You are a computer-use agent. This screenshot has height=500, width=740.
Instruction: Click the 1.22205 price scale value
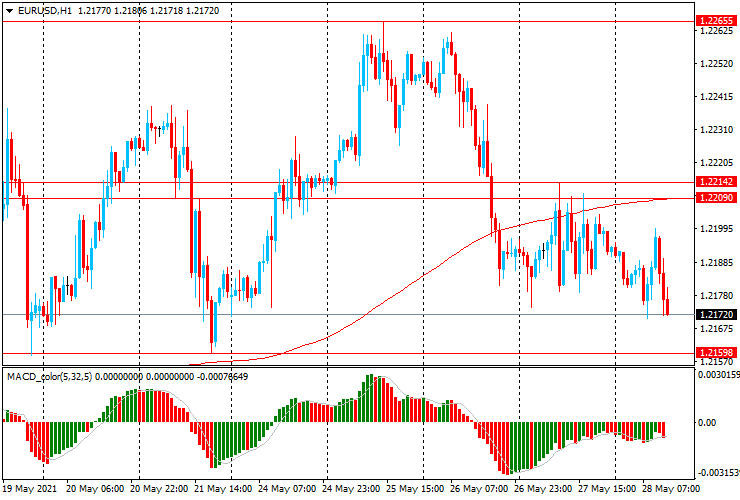[x=717, y=162]
